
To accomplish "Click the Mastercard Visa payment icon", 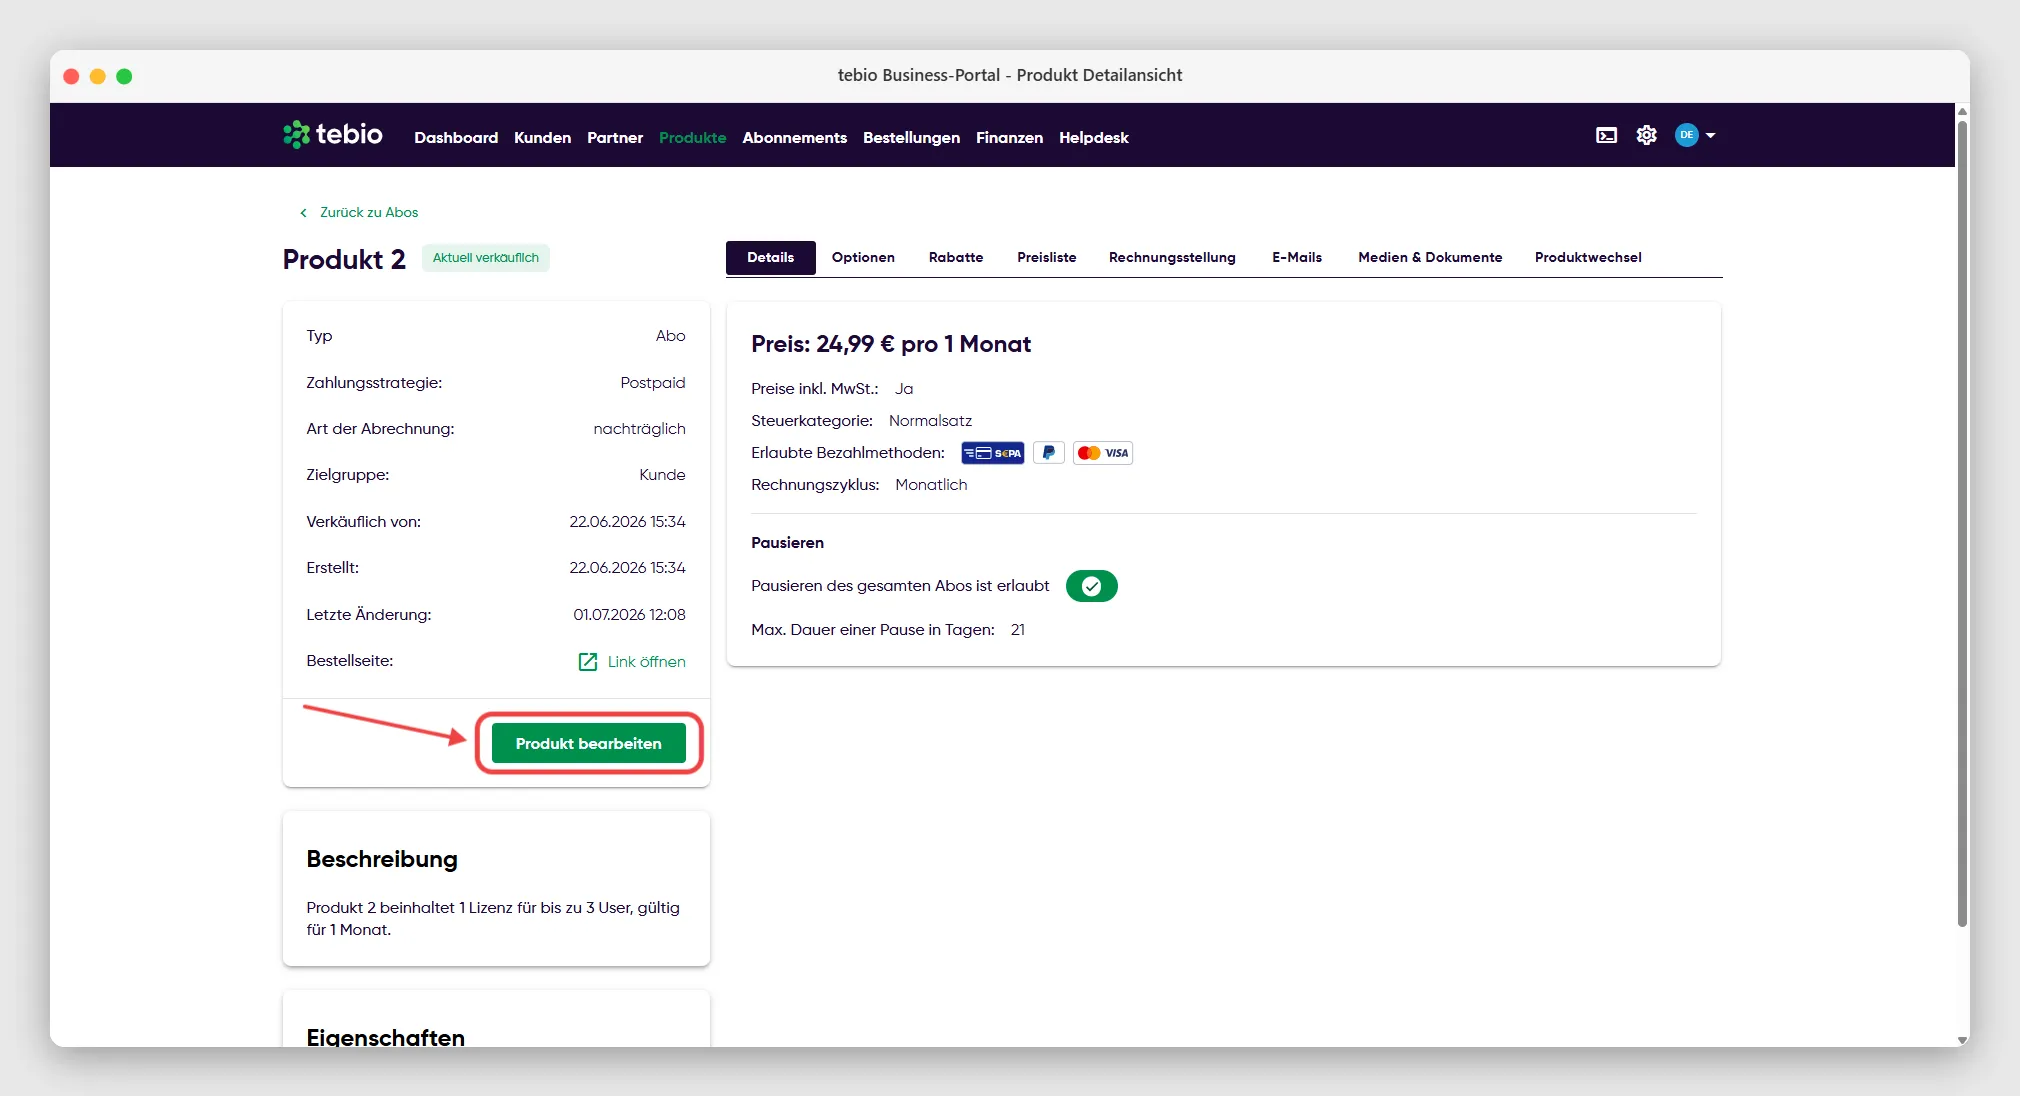I will tap(1102, 453).
